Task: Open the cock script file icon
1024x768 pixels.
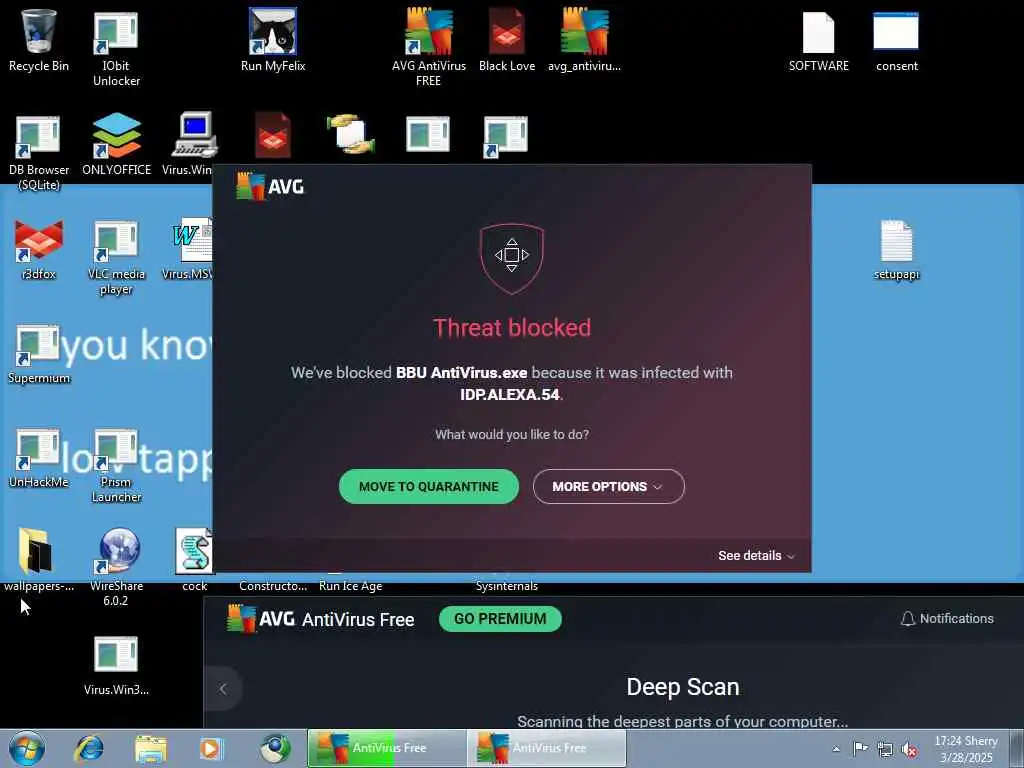Action: (194, 560)
